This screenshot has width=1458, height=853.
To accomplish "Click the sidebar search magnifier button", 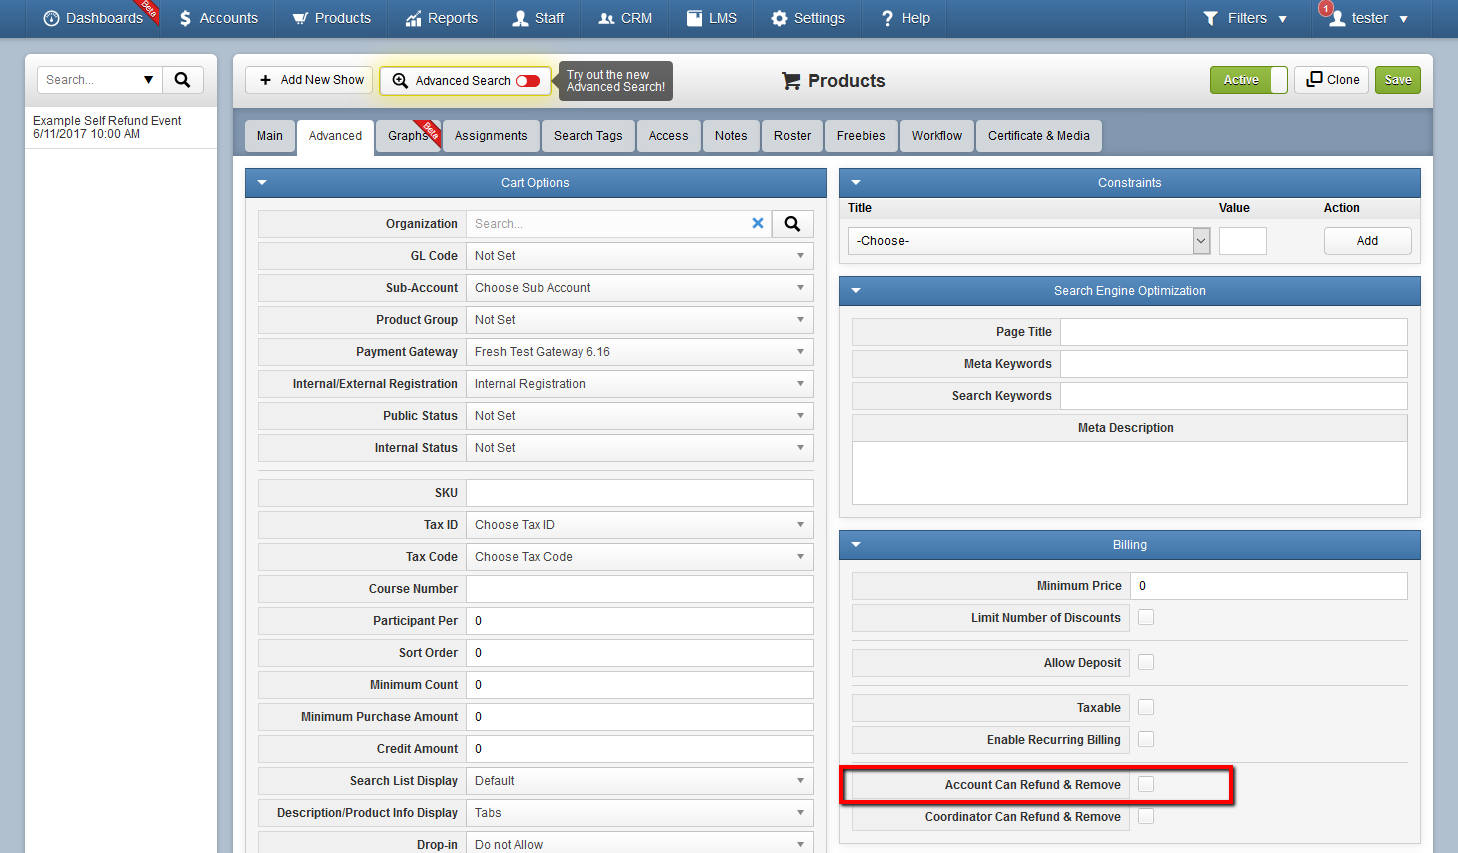I will 182,80.
